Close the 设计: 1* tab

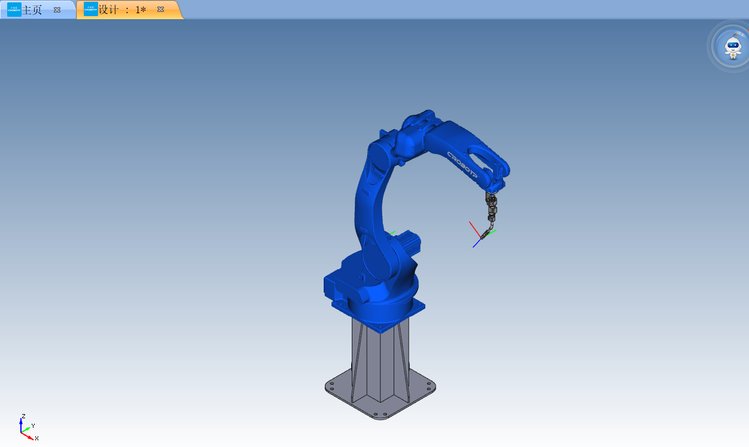(160, 9)
